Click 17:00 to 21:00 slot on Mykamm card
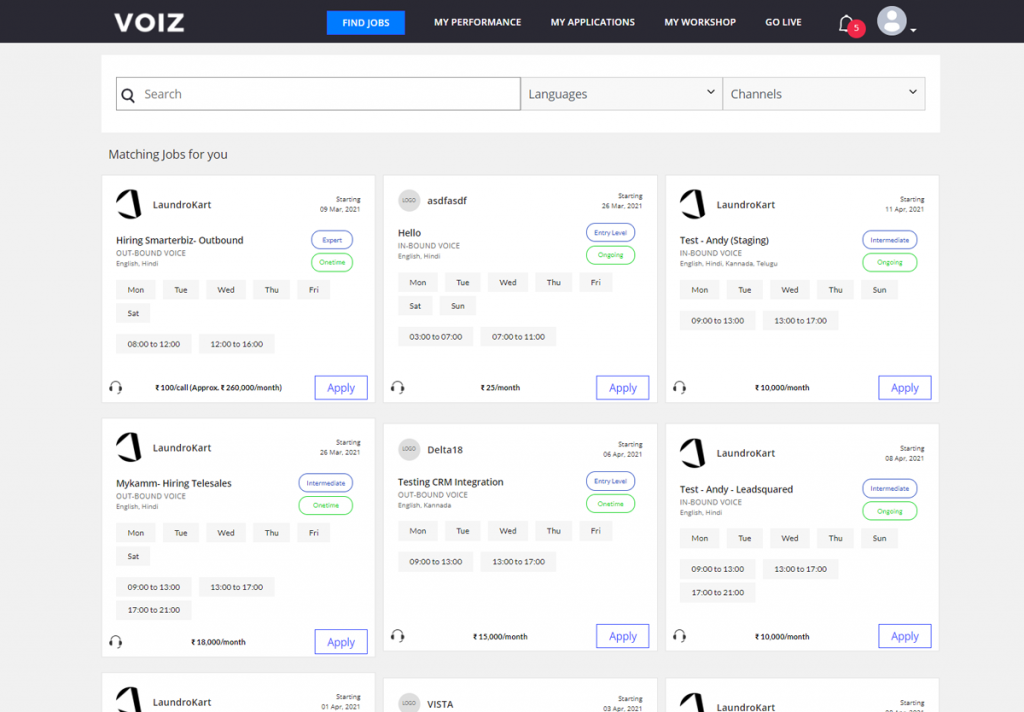 153,610
